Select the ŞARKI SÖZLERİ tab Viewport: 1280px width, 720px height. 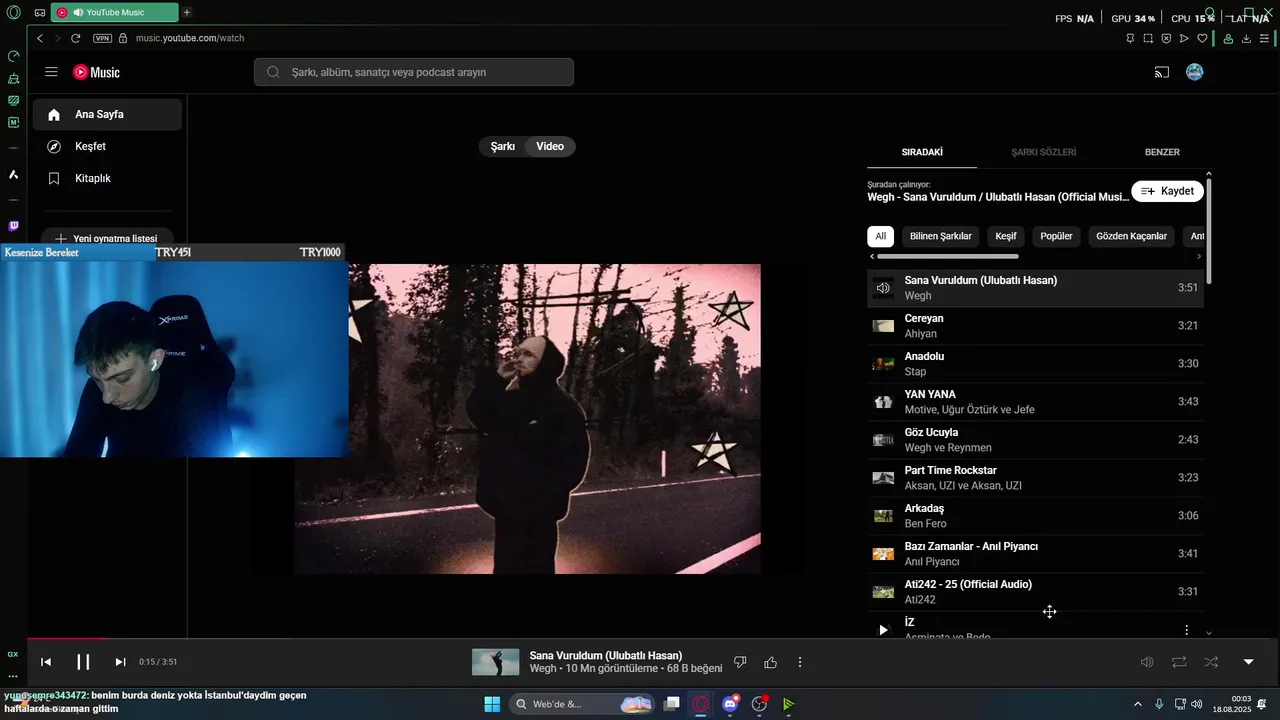[1043, 152]
